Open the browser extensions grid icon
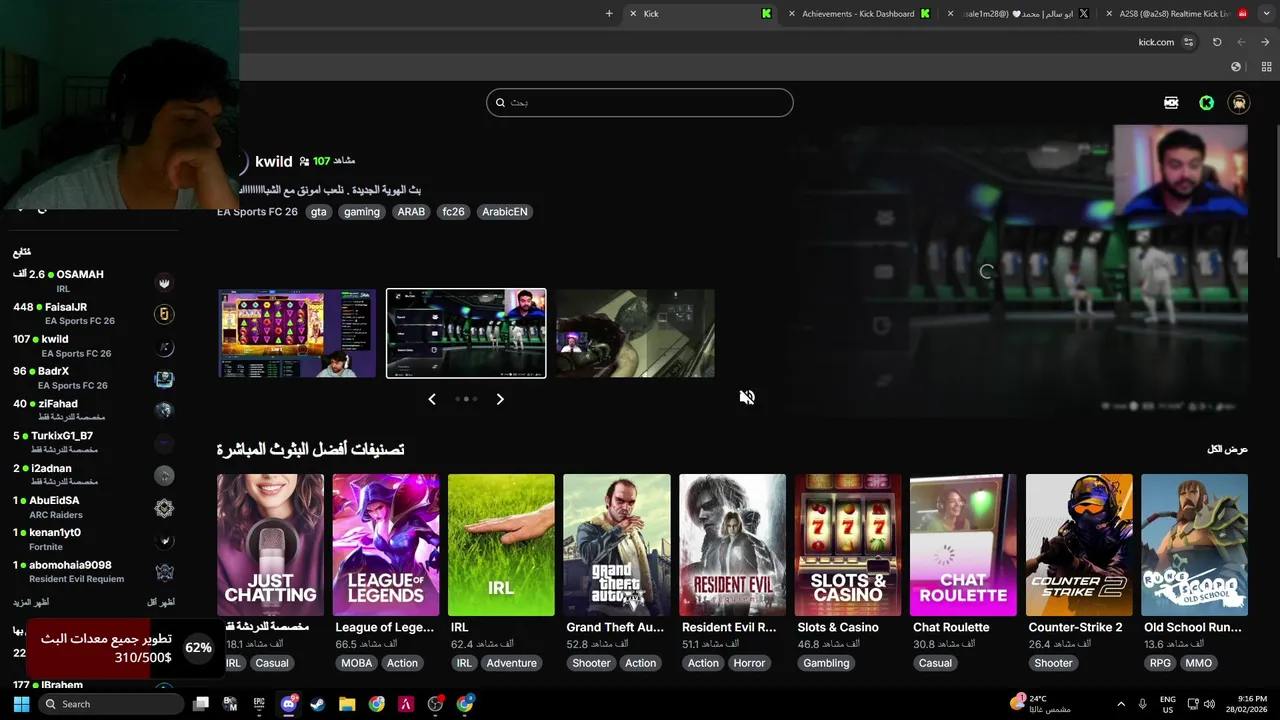This screenshot has height=720, width=1280. click(x=1266, y=67)
